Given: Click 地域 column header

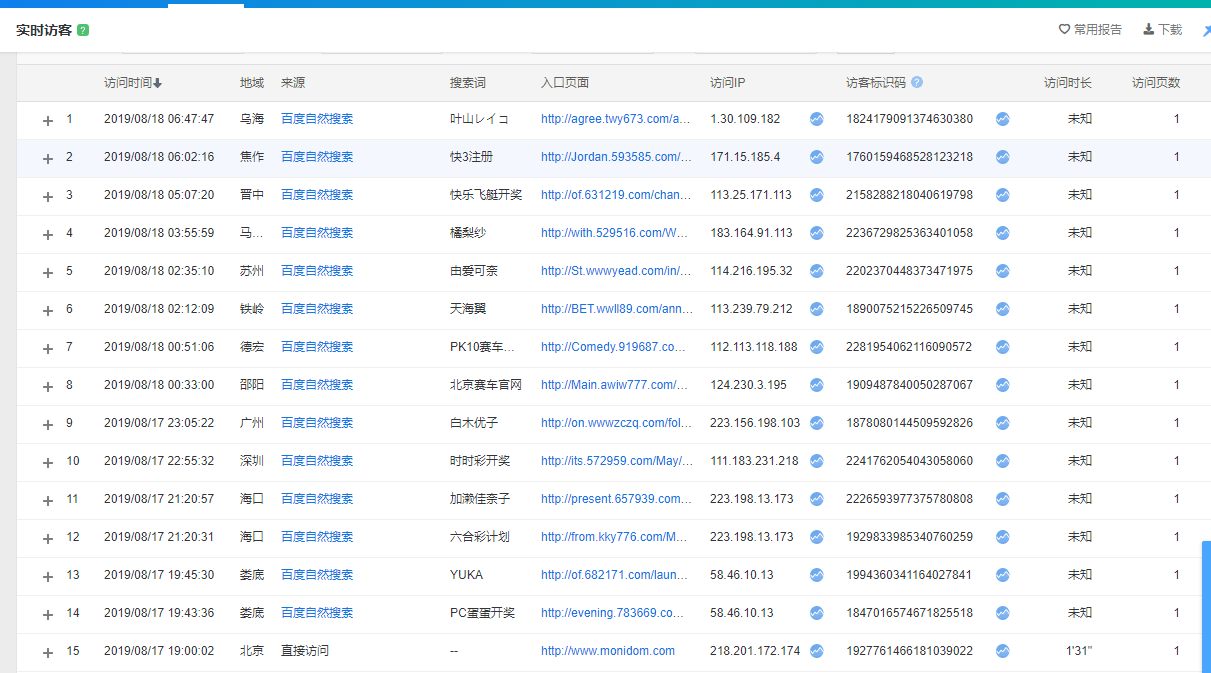Looking at the screenshot, I should point(252,83).
